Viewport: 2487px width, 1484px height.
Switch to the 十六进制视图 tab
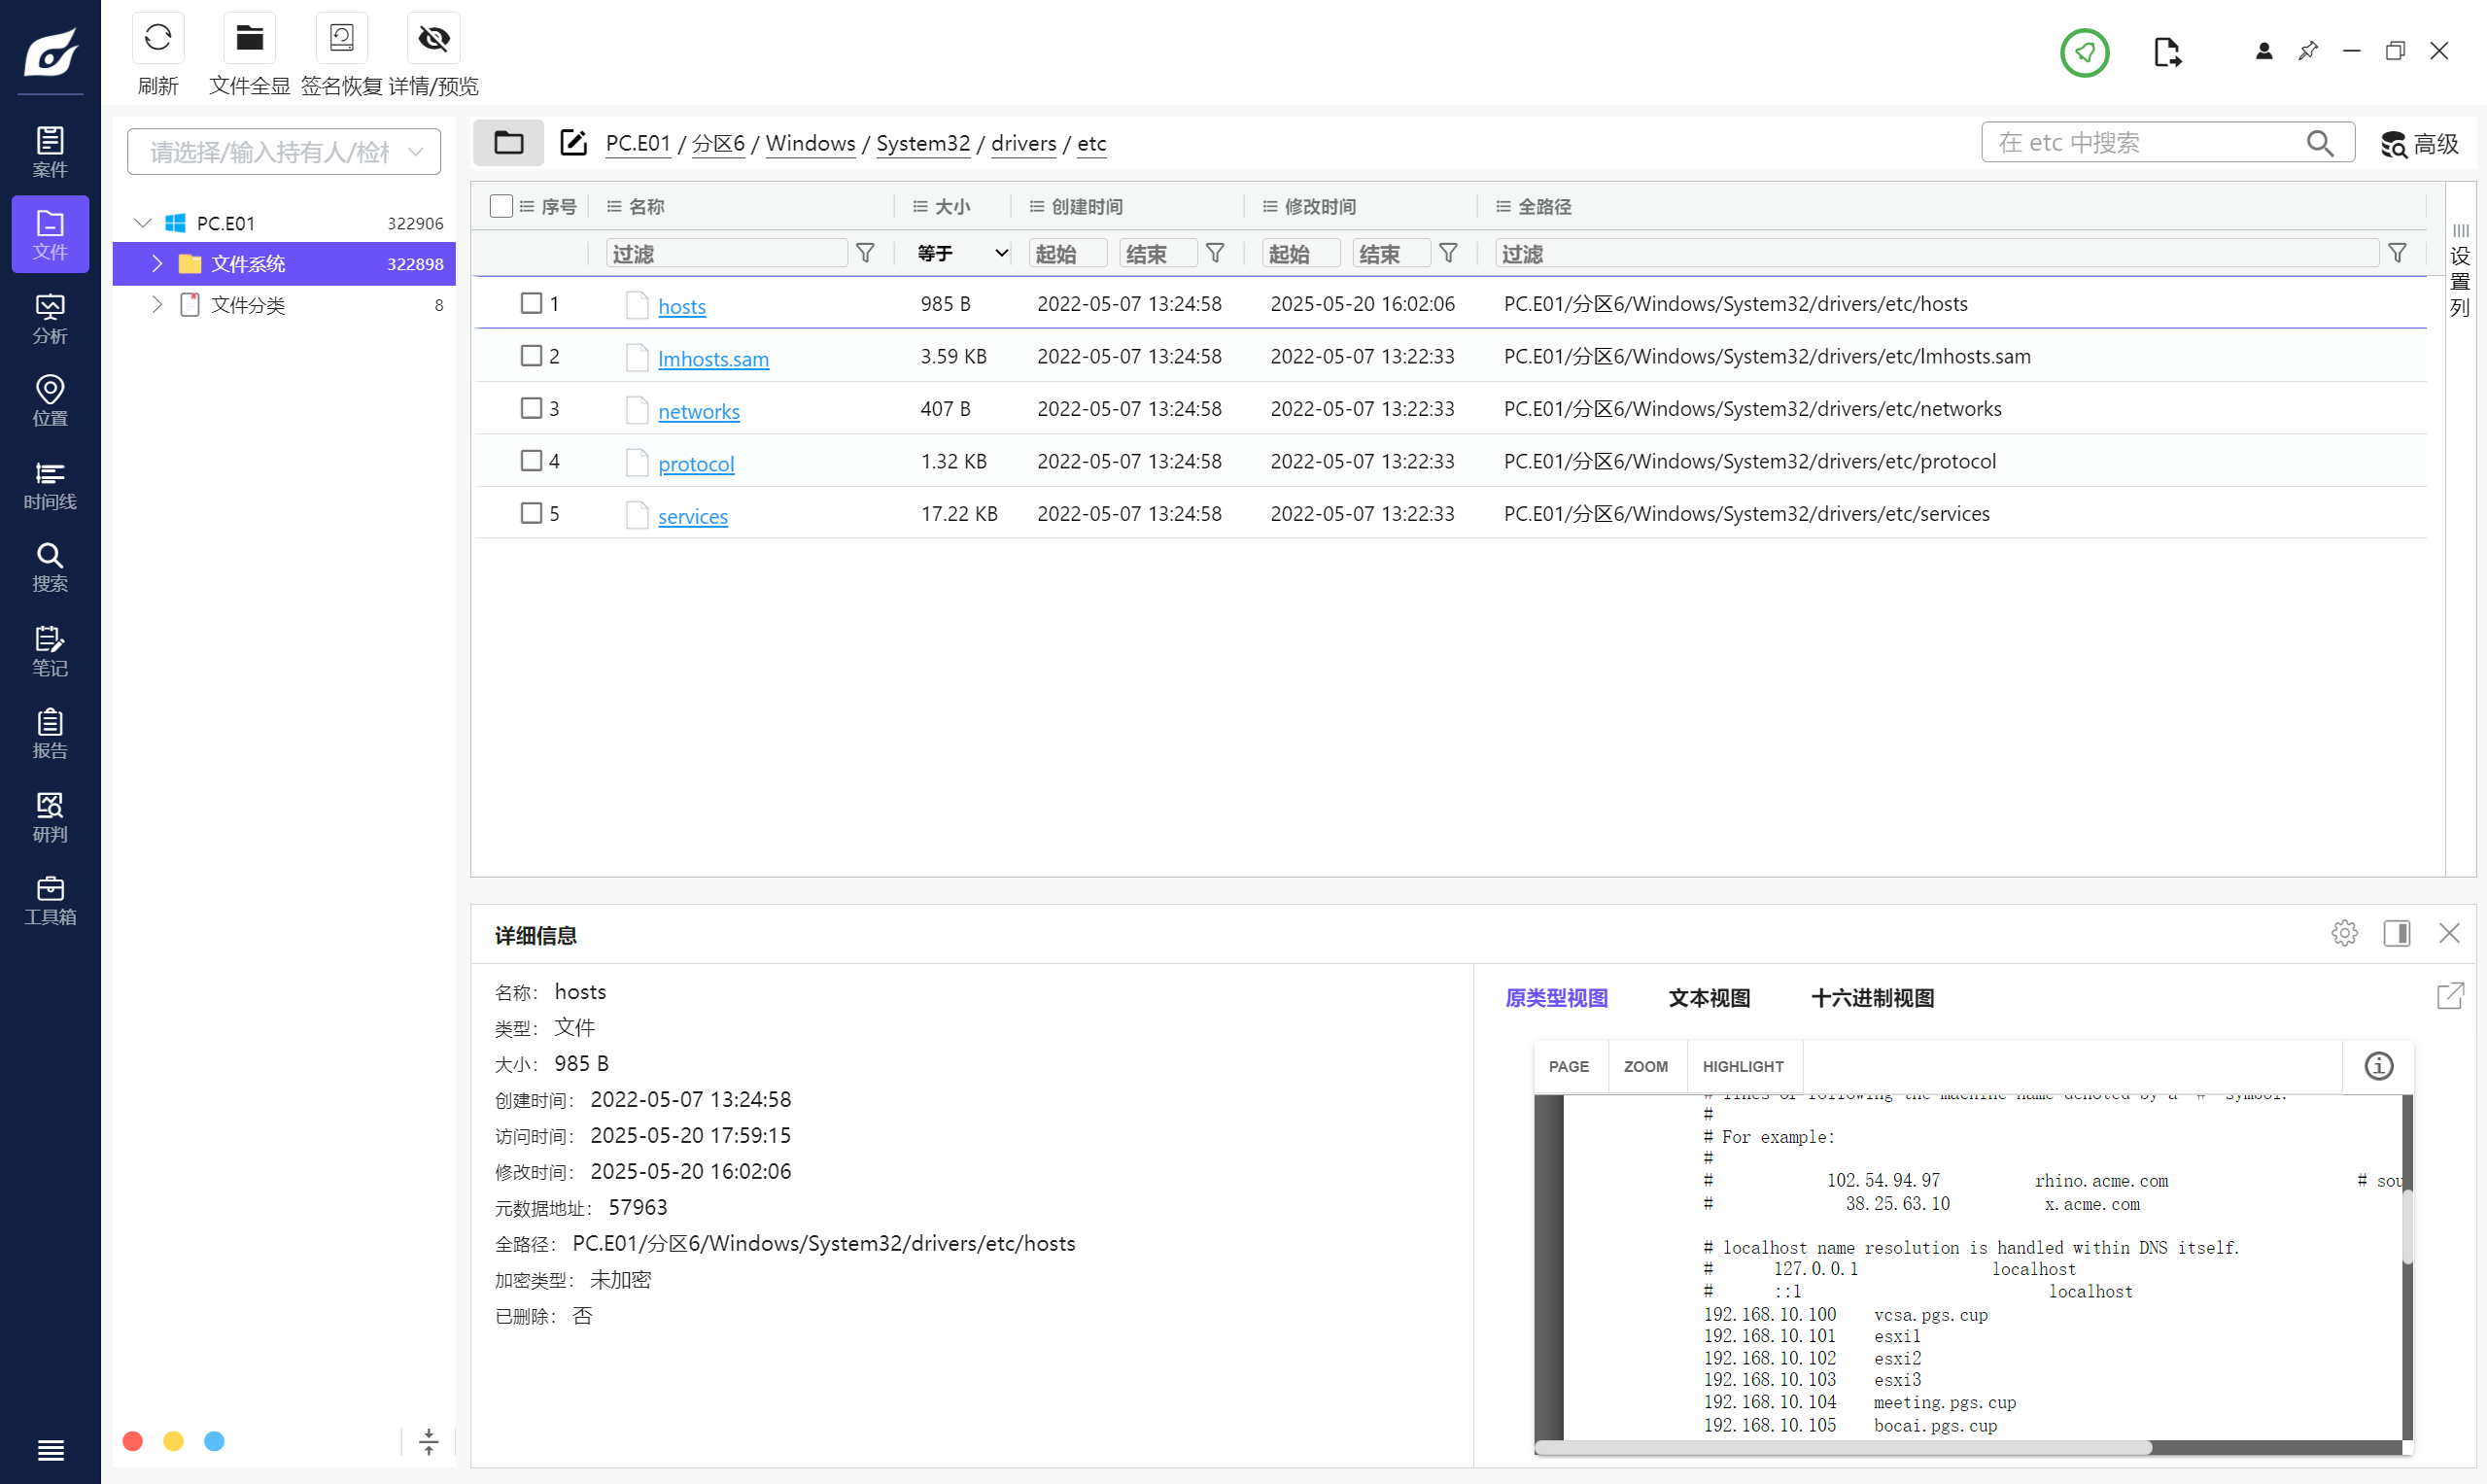(1871, 997)
